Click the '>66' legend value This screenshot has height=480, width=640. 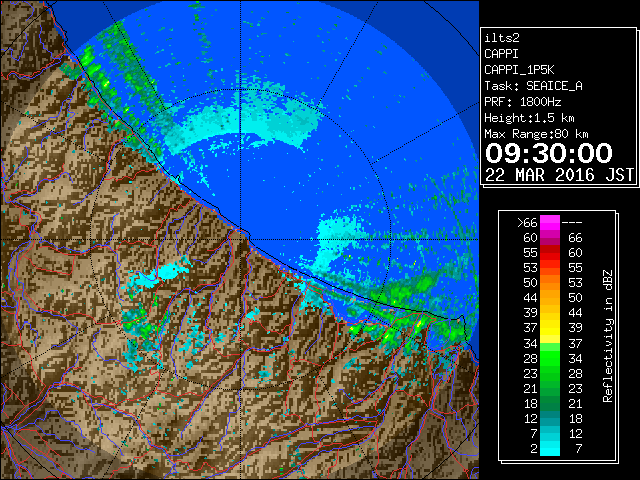527,223
